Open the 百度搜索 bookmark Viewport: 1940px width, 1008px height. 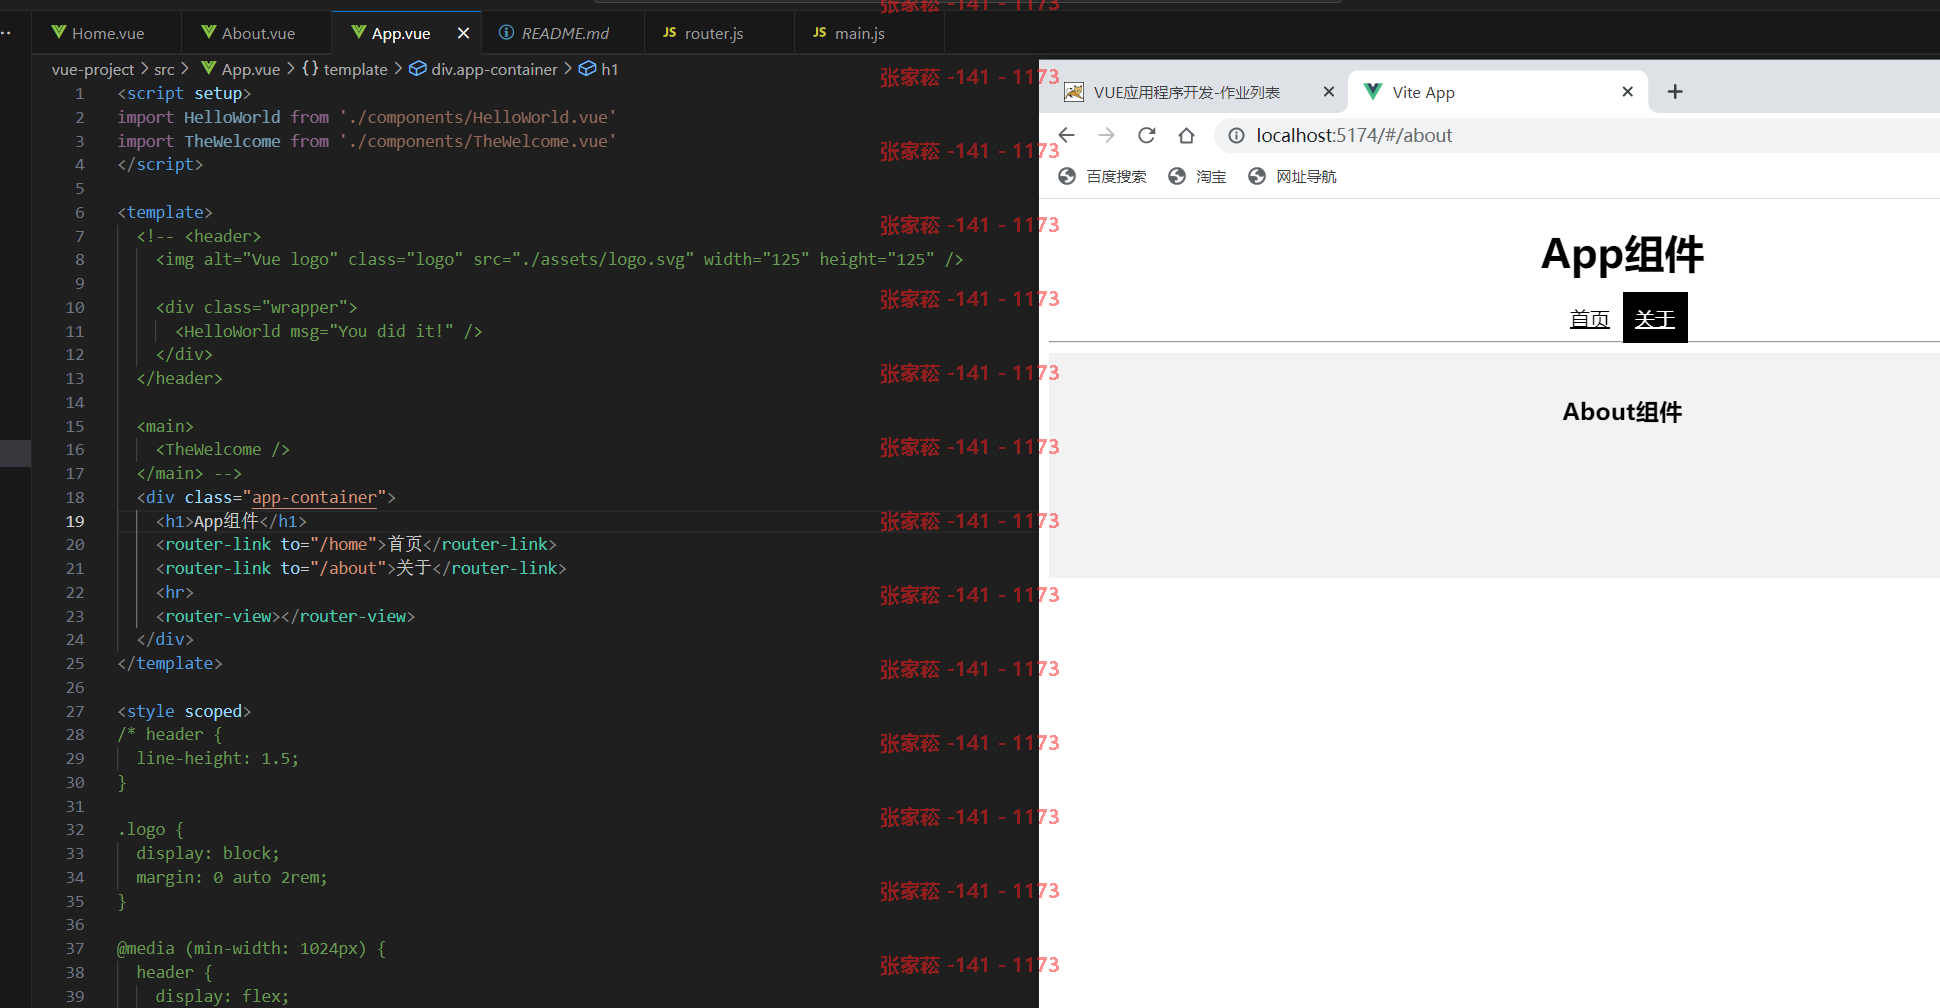pos(1102,176)
